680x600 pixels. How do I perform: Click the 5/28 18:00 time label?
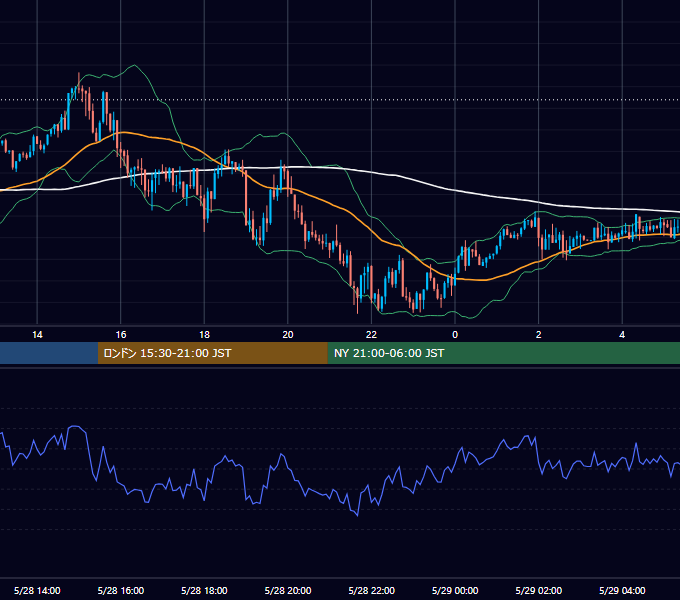point(204,590)
